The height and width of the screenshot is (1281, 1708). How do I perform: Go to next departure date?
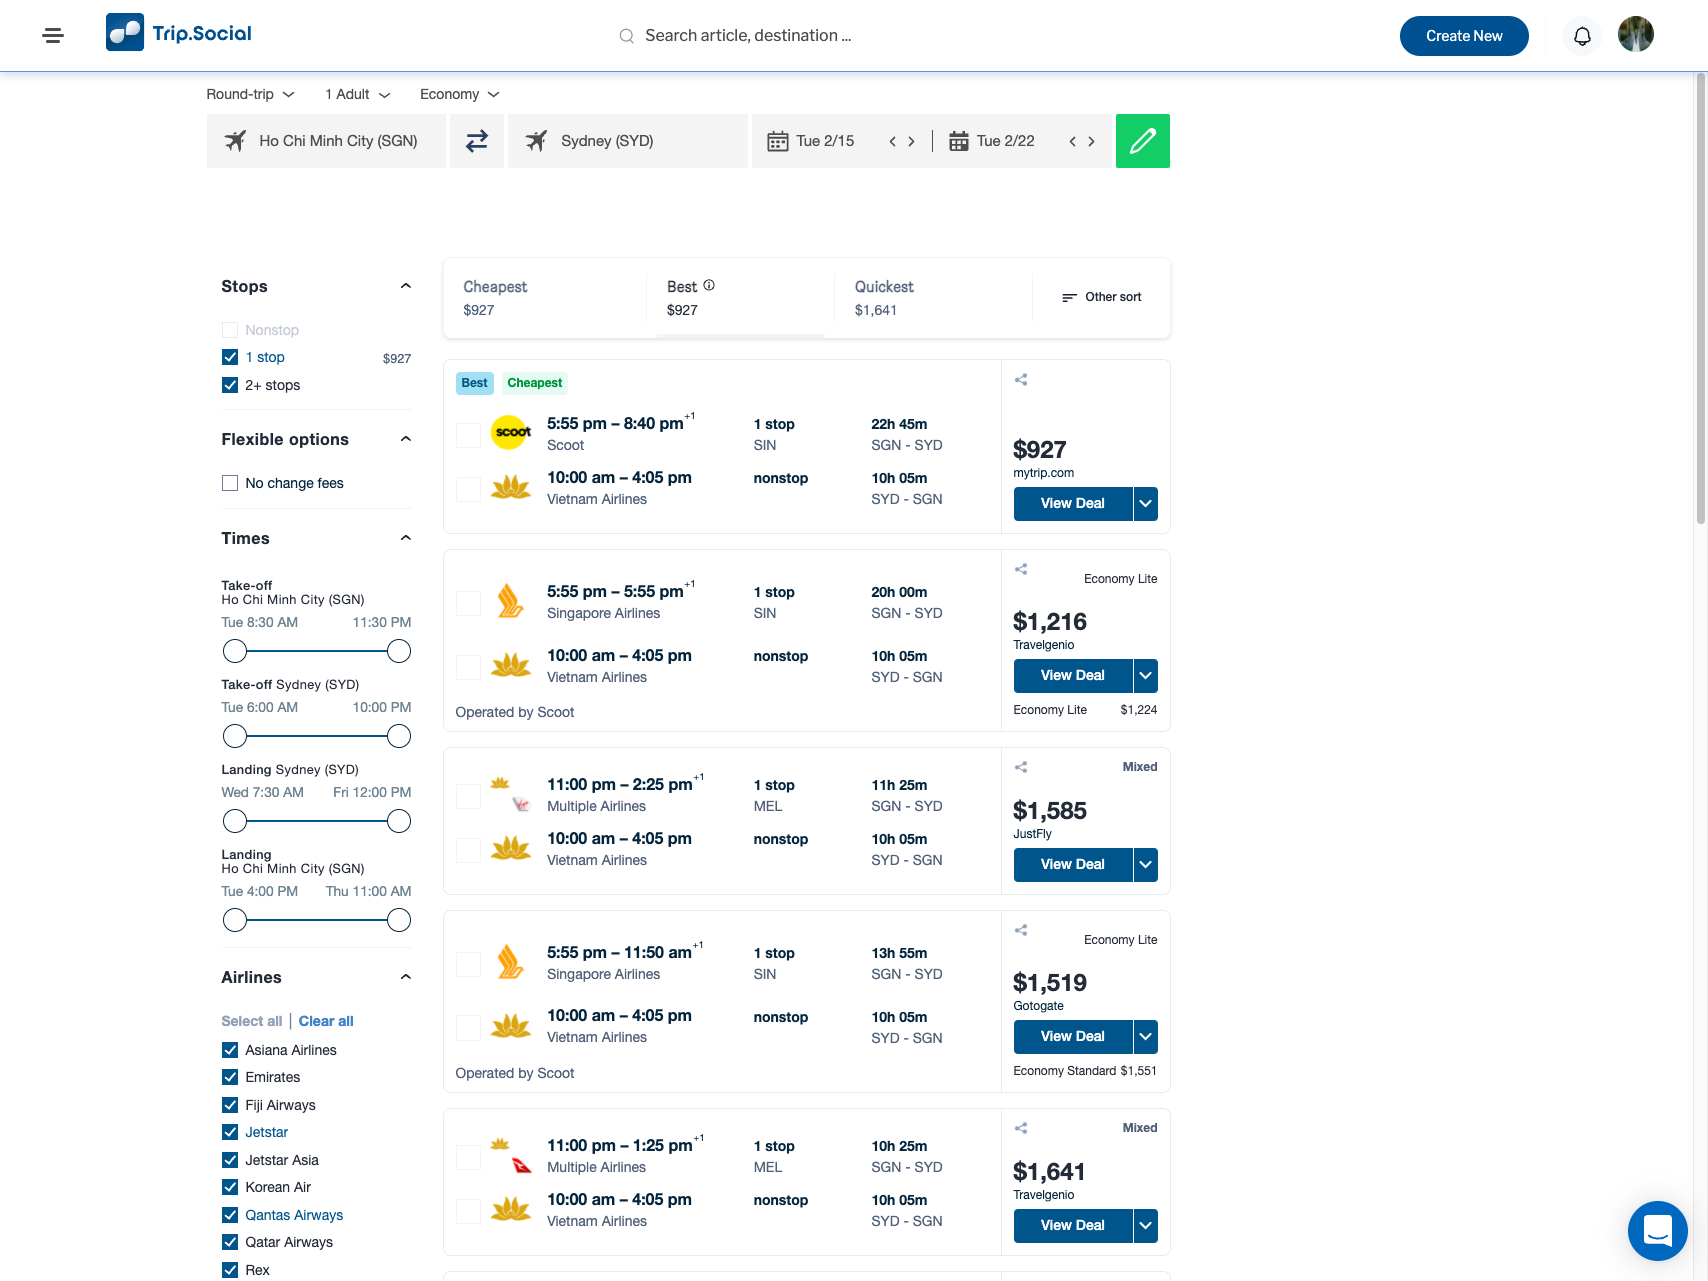tap(911, 141)
